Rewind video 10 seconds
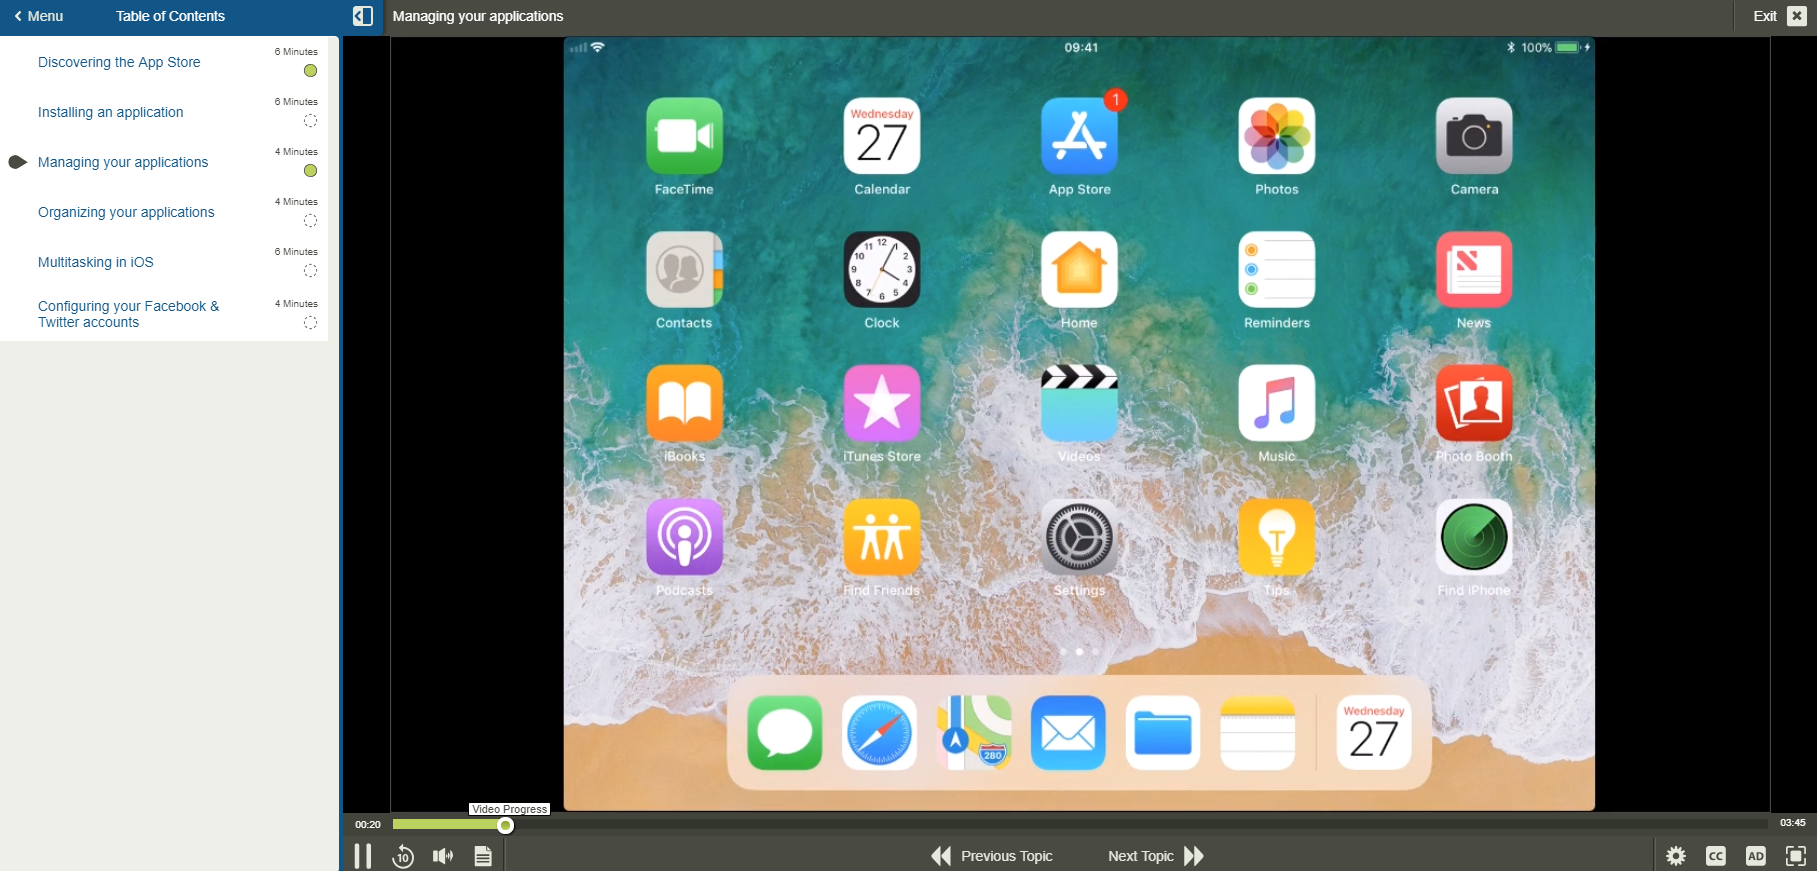Screen dimensions: 1817x871 403,856
